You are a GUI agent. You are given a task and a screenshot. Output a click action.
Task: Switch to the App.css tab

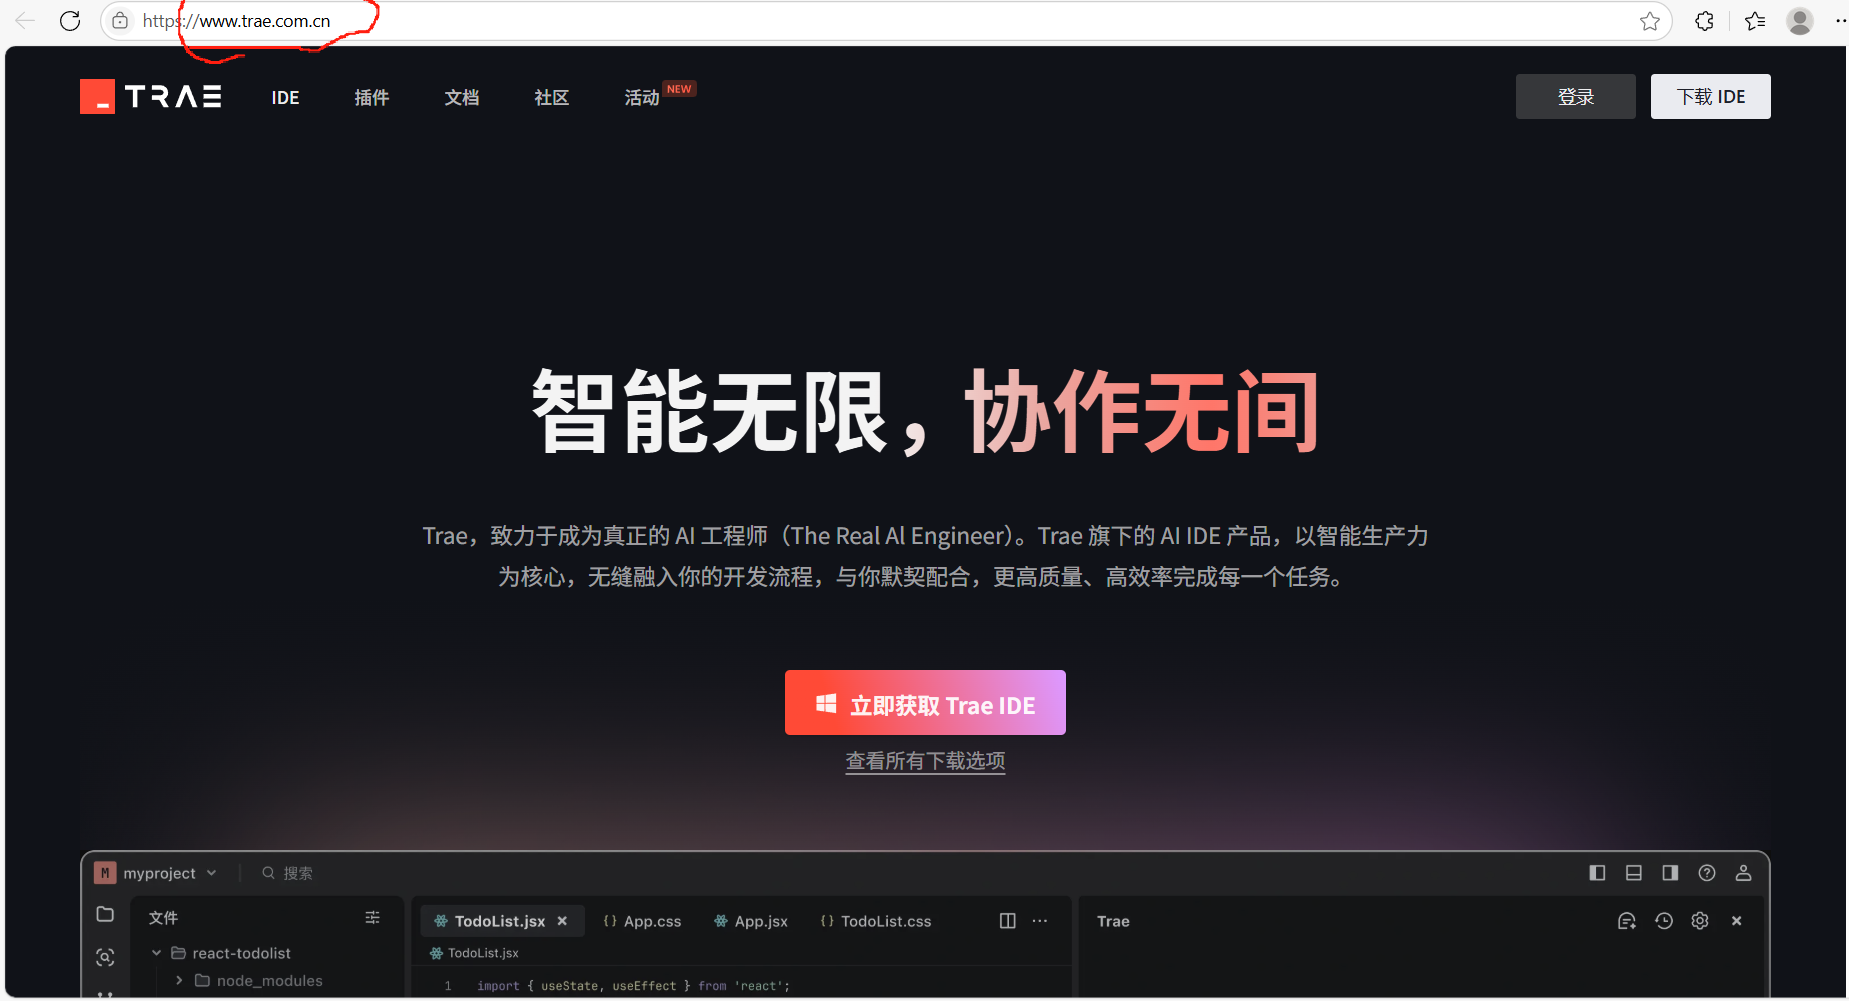[642, 921]
